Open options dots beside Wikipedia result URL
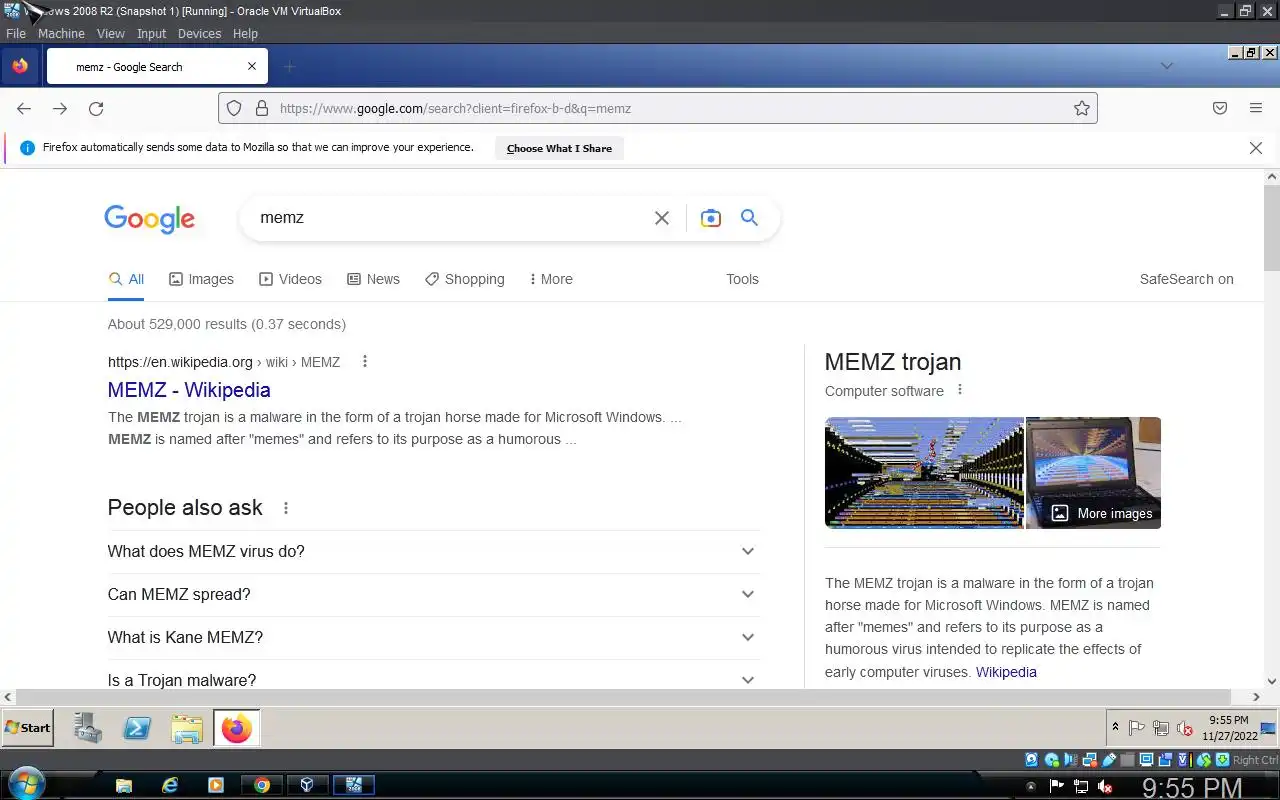Image resolution: width=1280 pixels, height=800 pixels. click(x=365, y=362)
